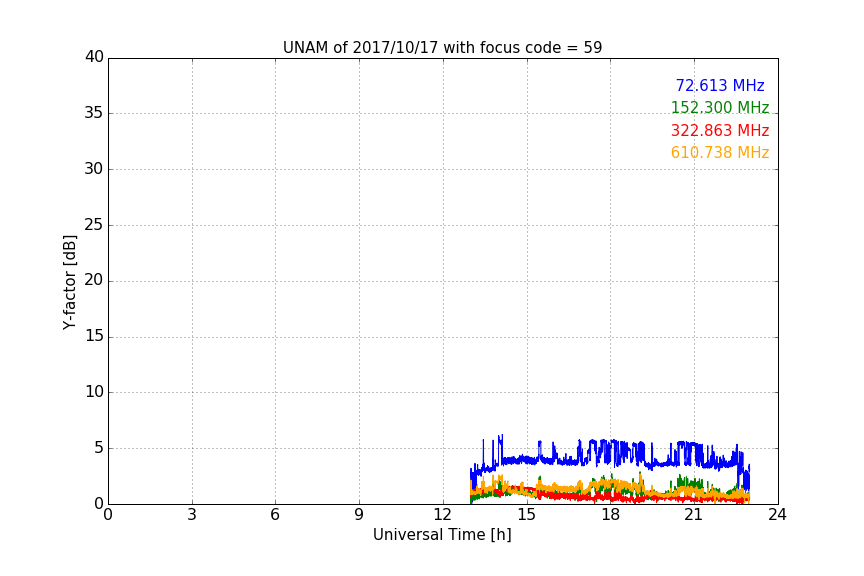Viewport: 864px width, 576px height.
Task: Click the y-axis tick label 25
Action: 94,225
